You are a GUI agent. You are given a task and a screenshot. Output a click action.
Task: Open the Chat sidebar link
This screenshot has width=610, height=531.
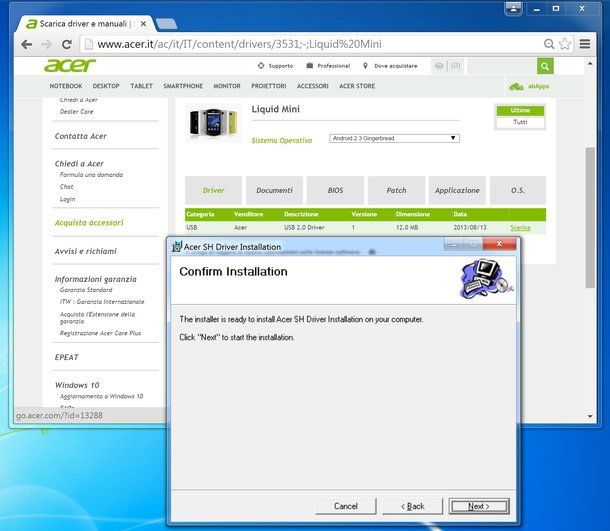point(67,187)
